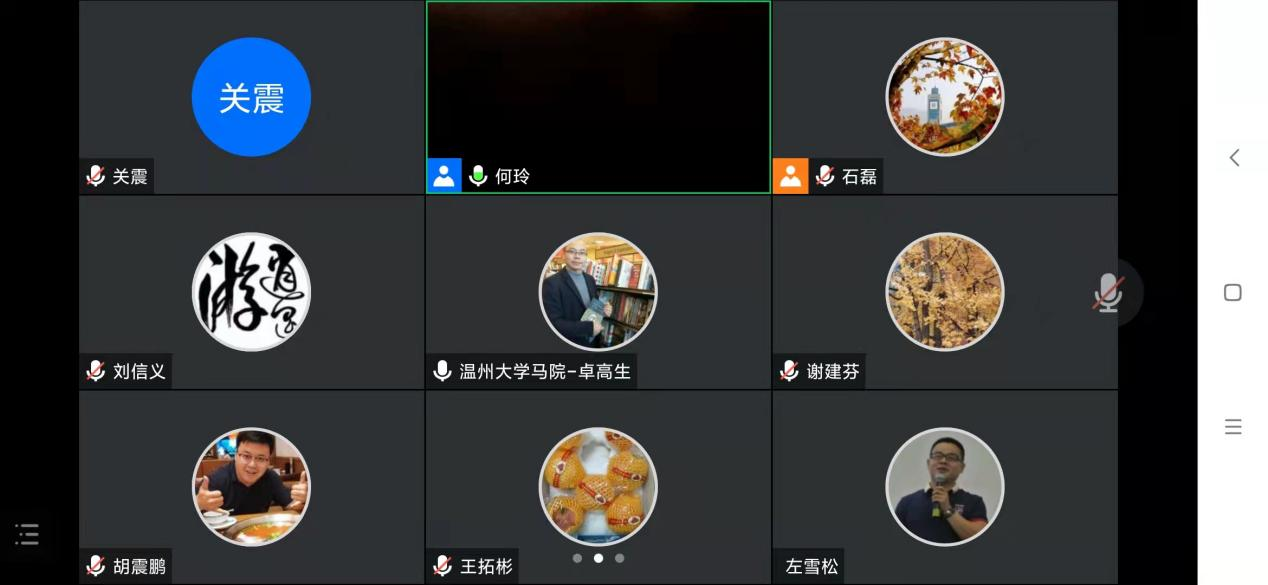The image size is (1268, 585).
Task: Select 左雪松's participant tile avatar
Action: (x=944, y=487)
